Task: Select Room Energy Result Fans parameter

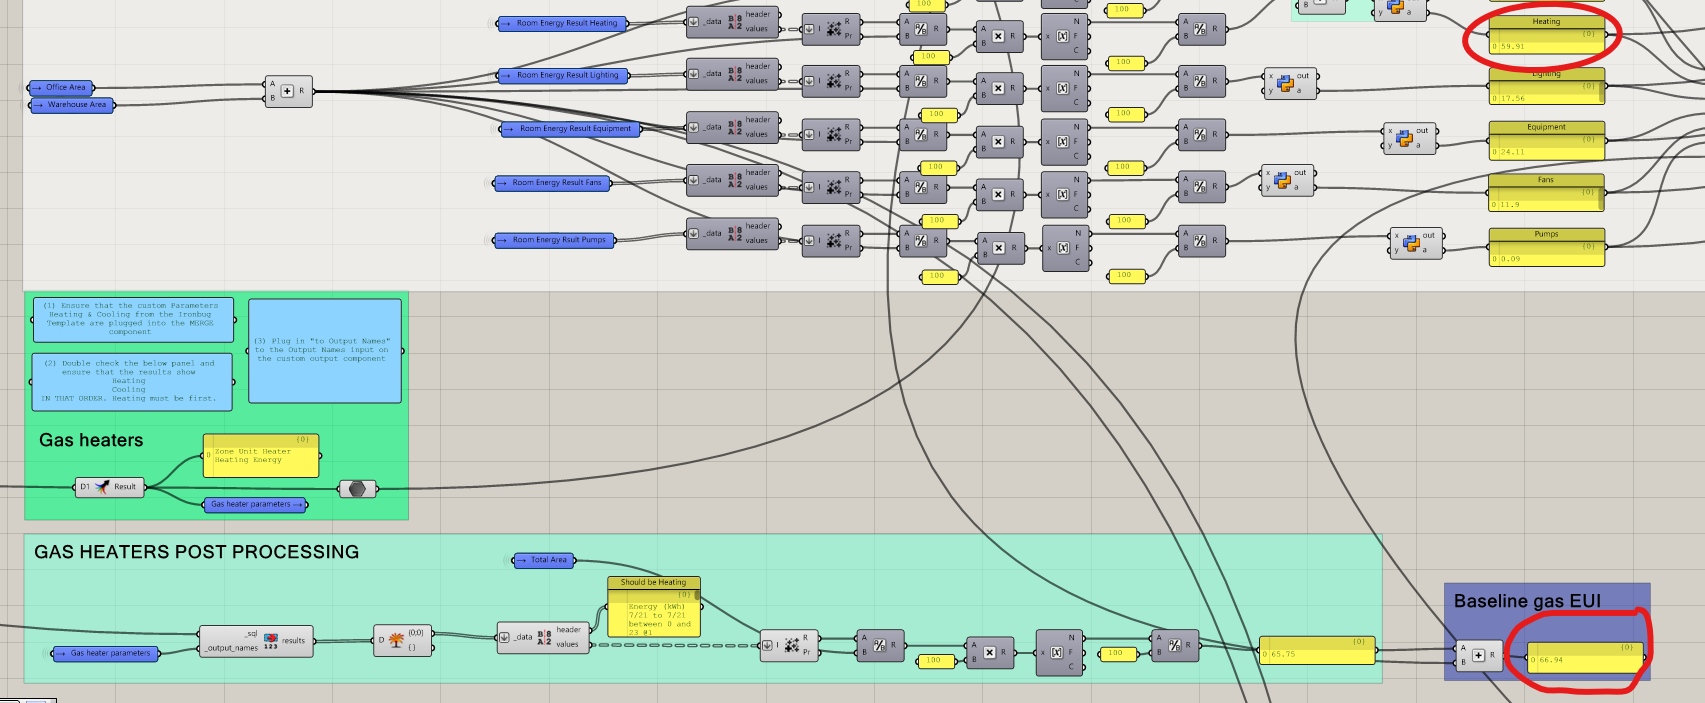Action: 552,183
